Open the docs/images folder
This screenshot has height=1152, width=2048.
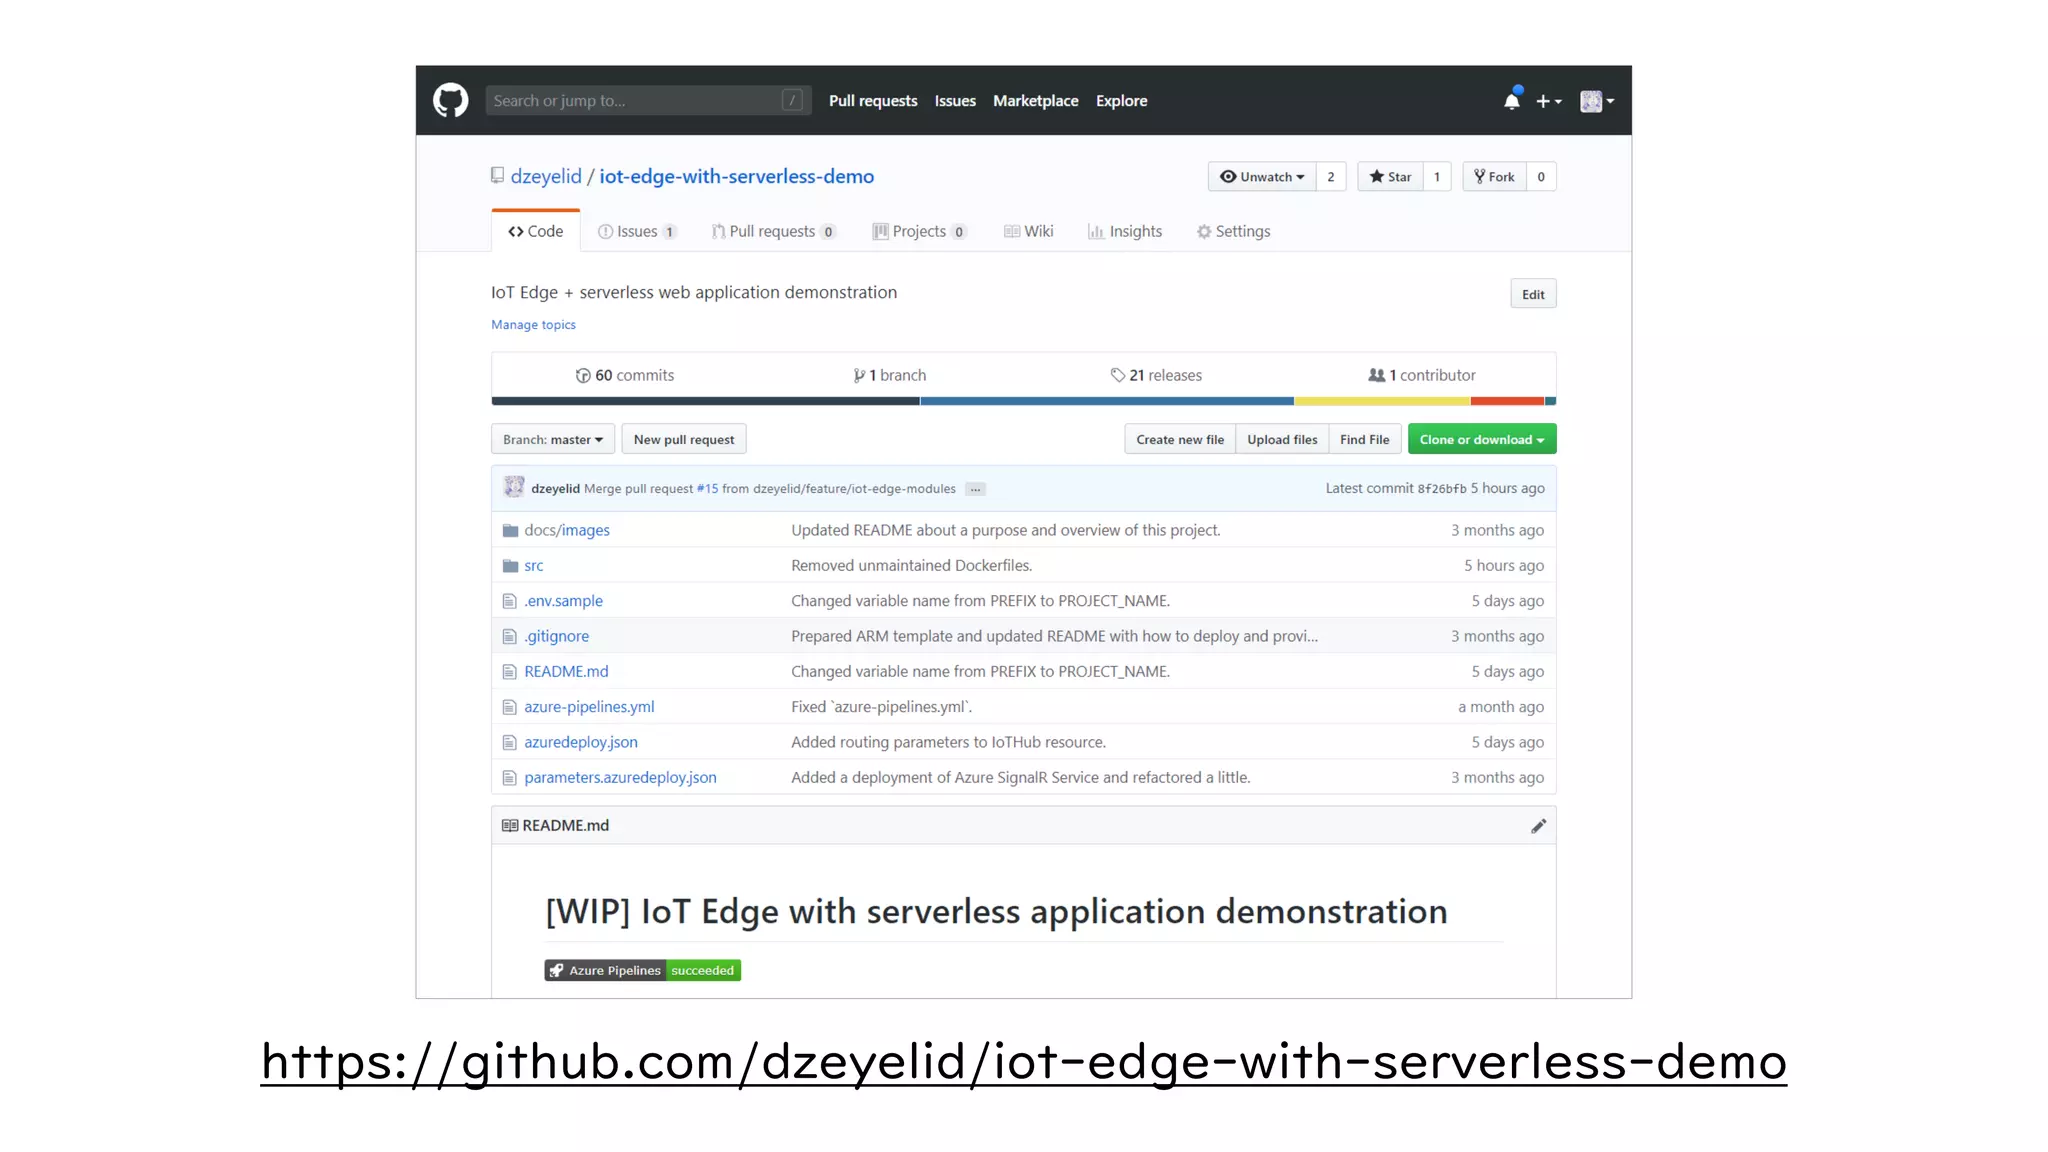pos(567,530)
